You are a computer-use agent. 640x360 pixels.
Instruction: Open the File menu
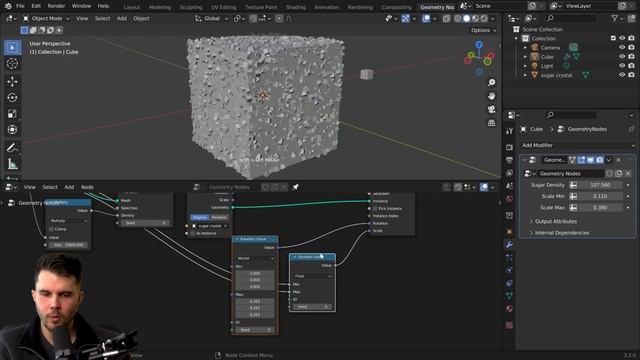point(20,6)
